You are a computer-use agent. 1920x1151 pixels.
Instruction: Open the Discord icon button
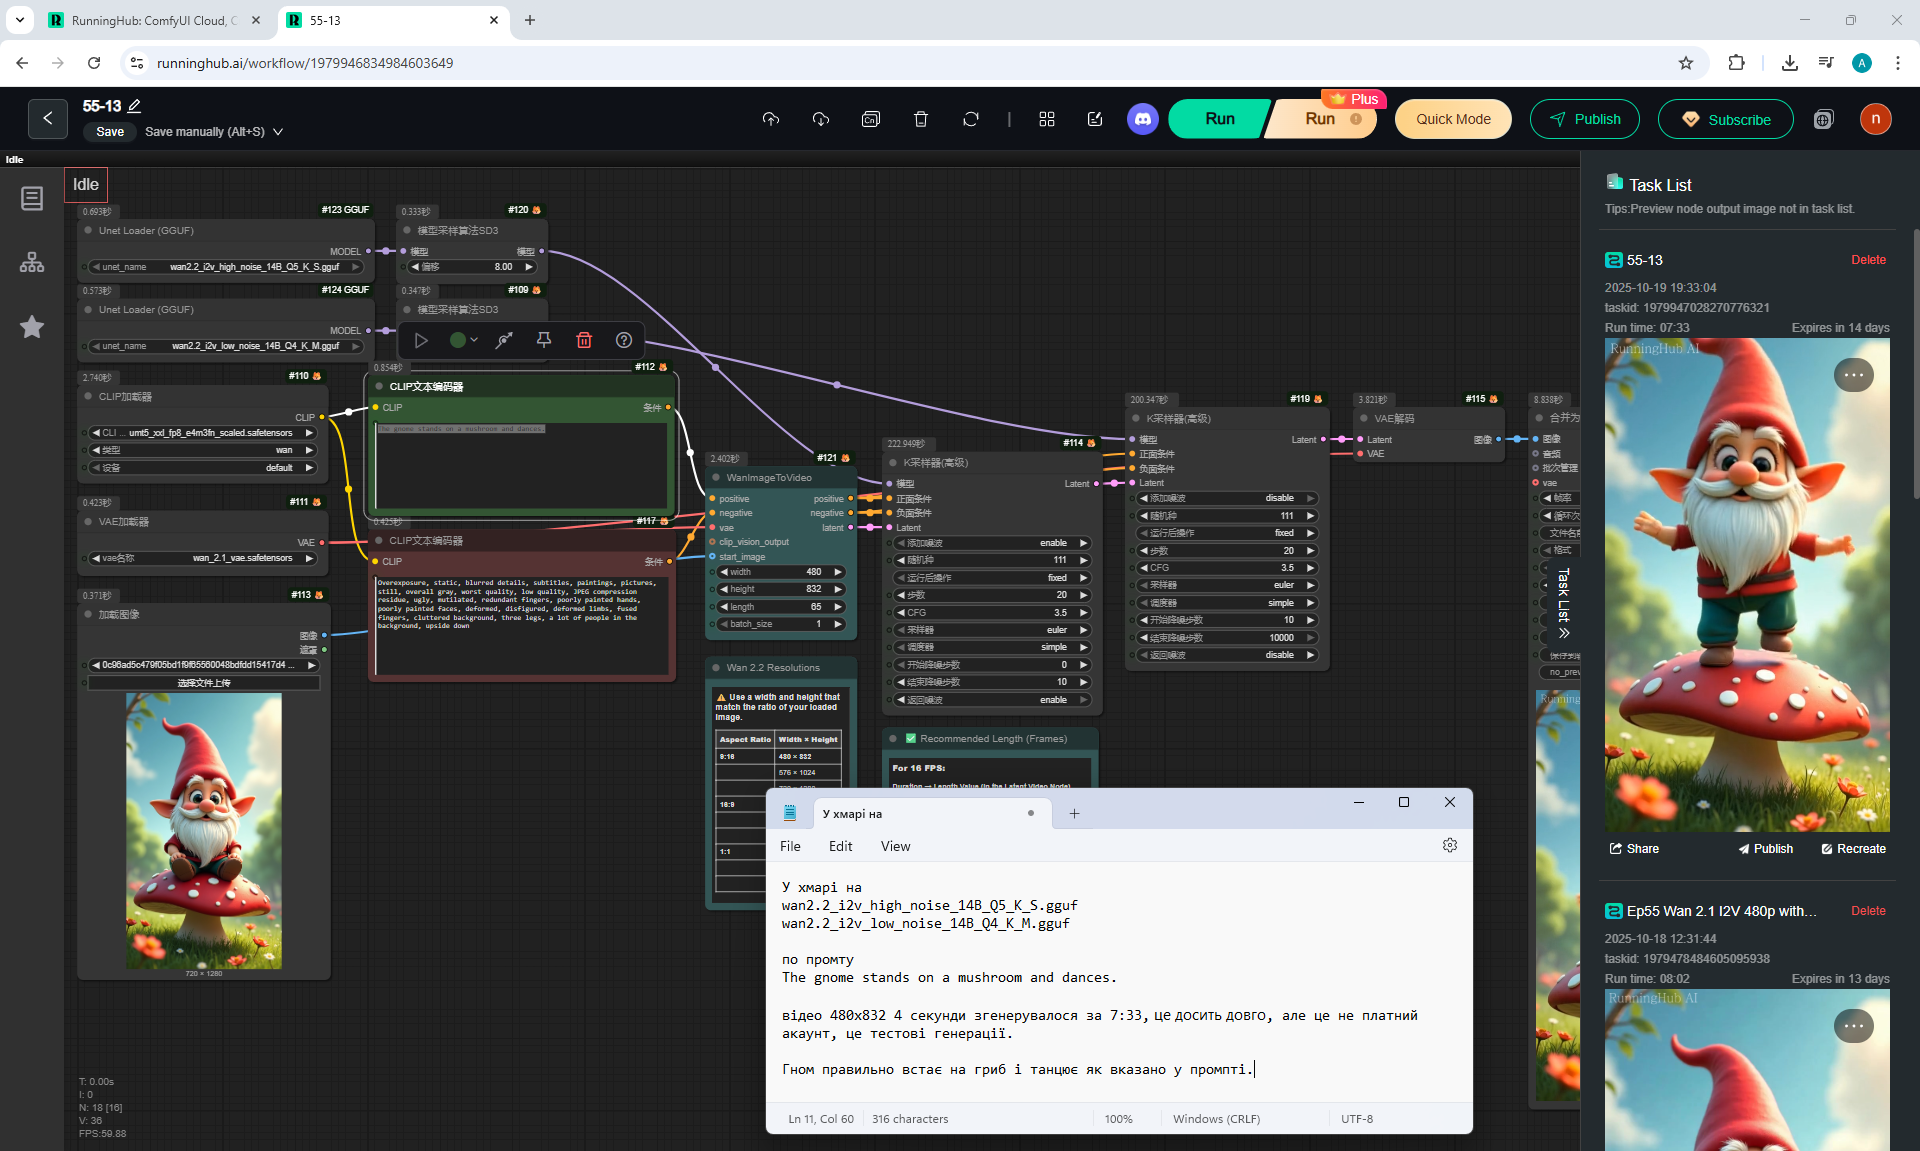pyautogui.click(x=1142, y=119)
